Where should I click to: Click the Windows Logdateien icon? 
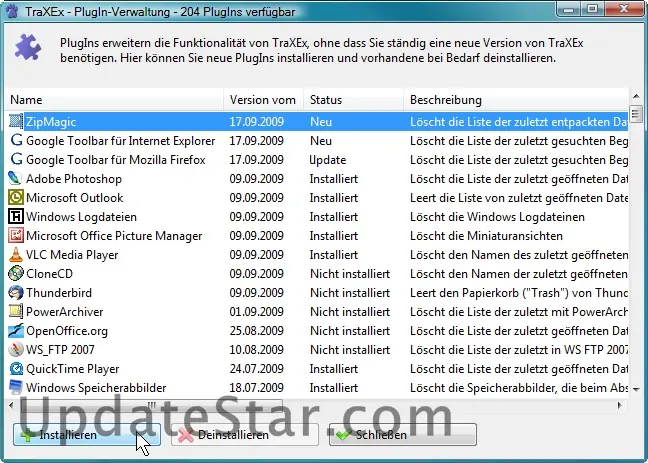click(x=16, y=217)
